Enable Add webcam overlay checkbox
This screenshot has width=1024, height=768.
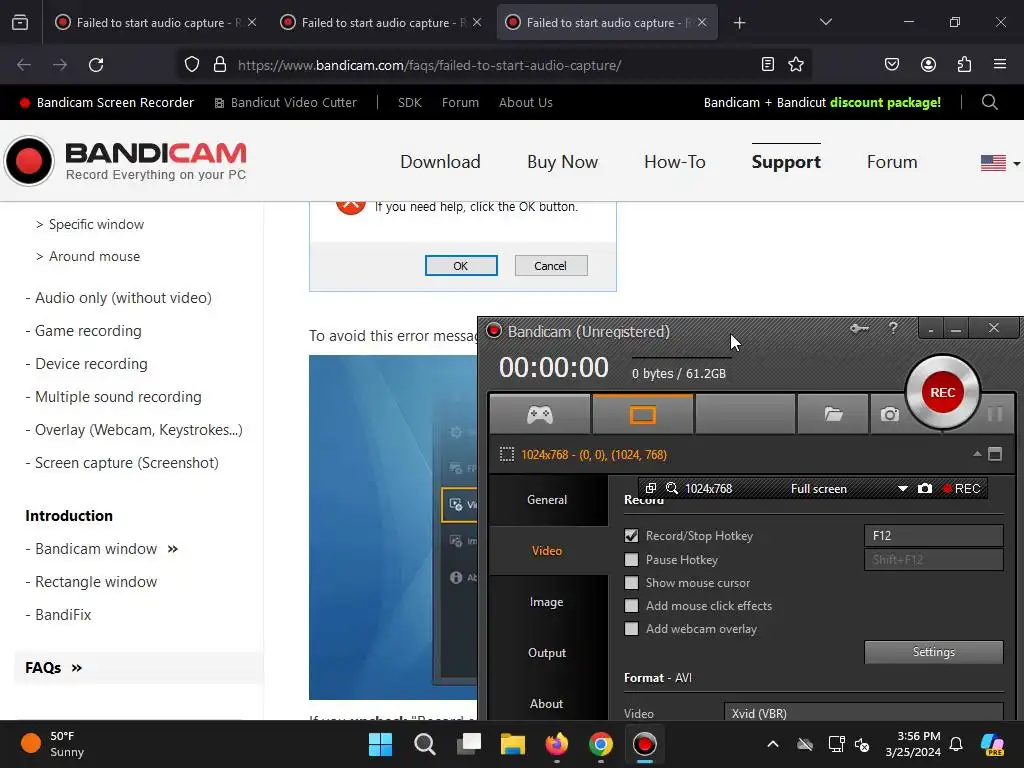pos(631,628)
